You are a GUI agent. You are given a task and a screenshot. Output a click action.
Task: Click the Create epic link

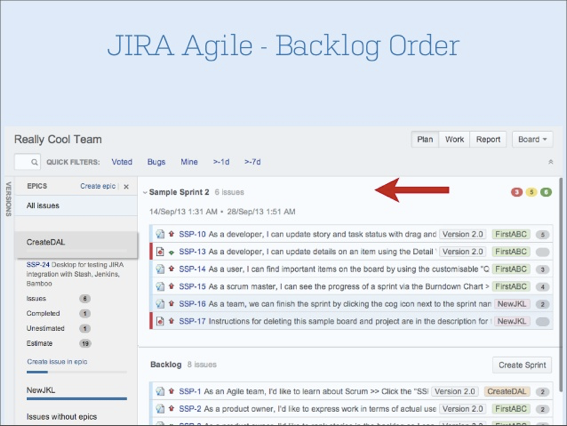98,186
